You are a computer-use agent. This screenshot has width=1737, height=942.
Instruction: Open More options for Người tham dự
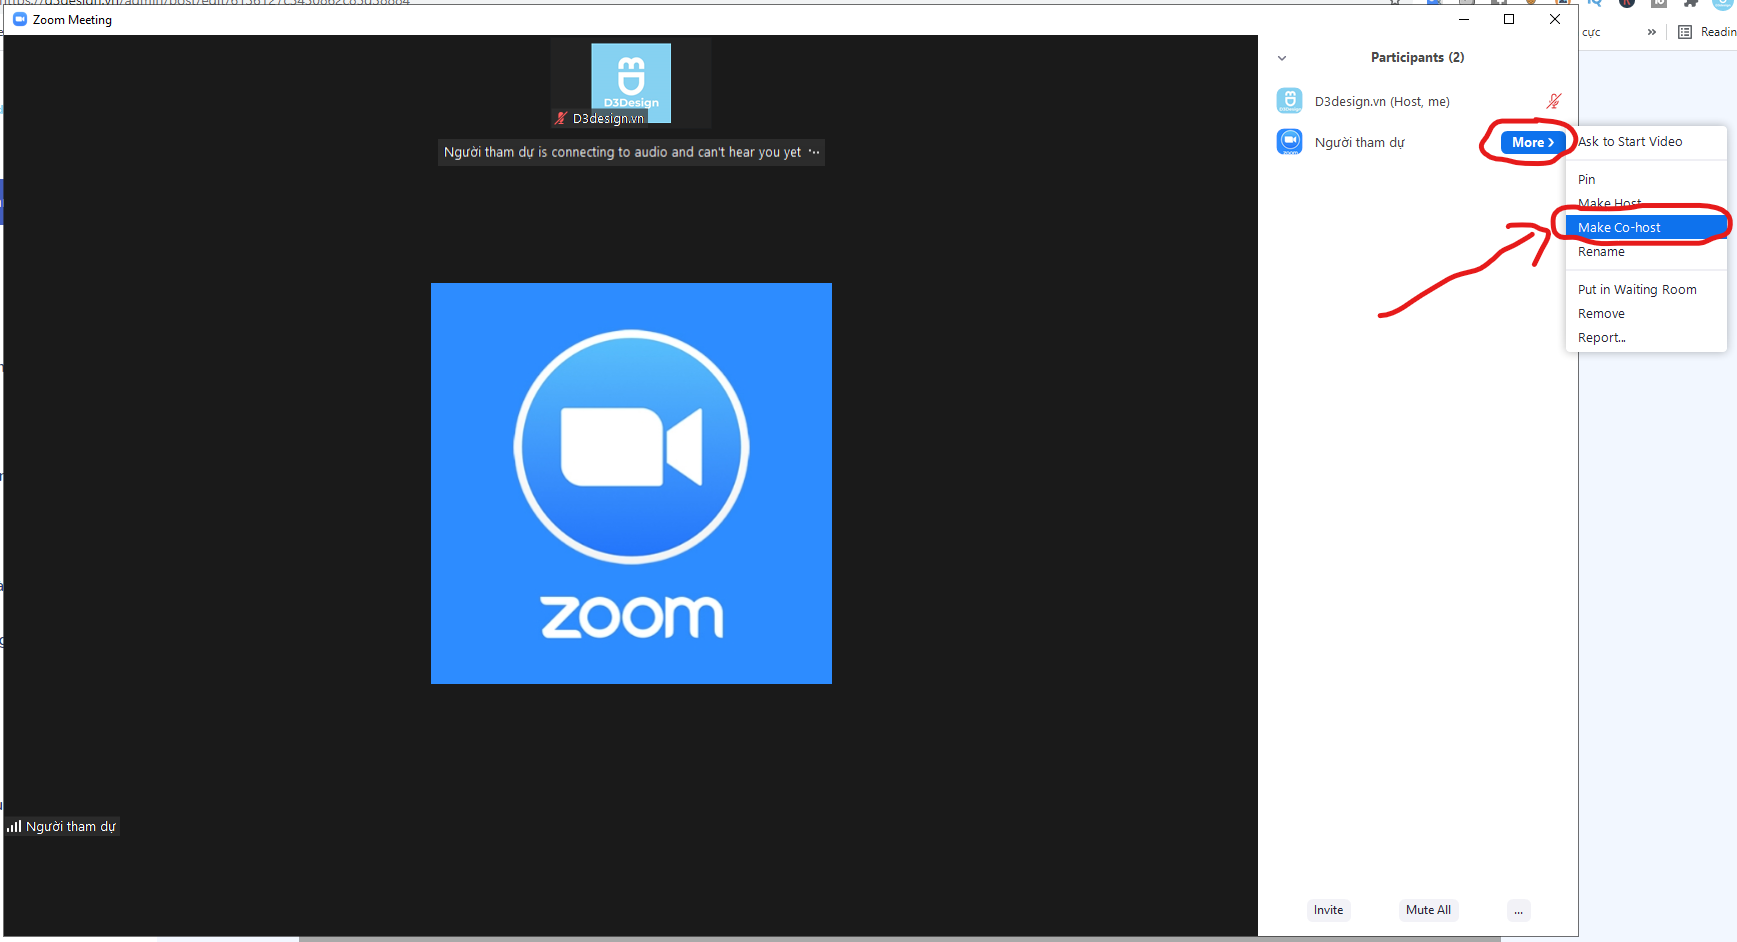pyautogui.click(x=1532, y=142)
